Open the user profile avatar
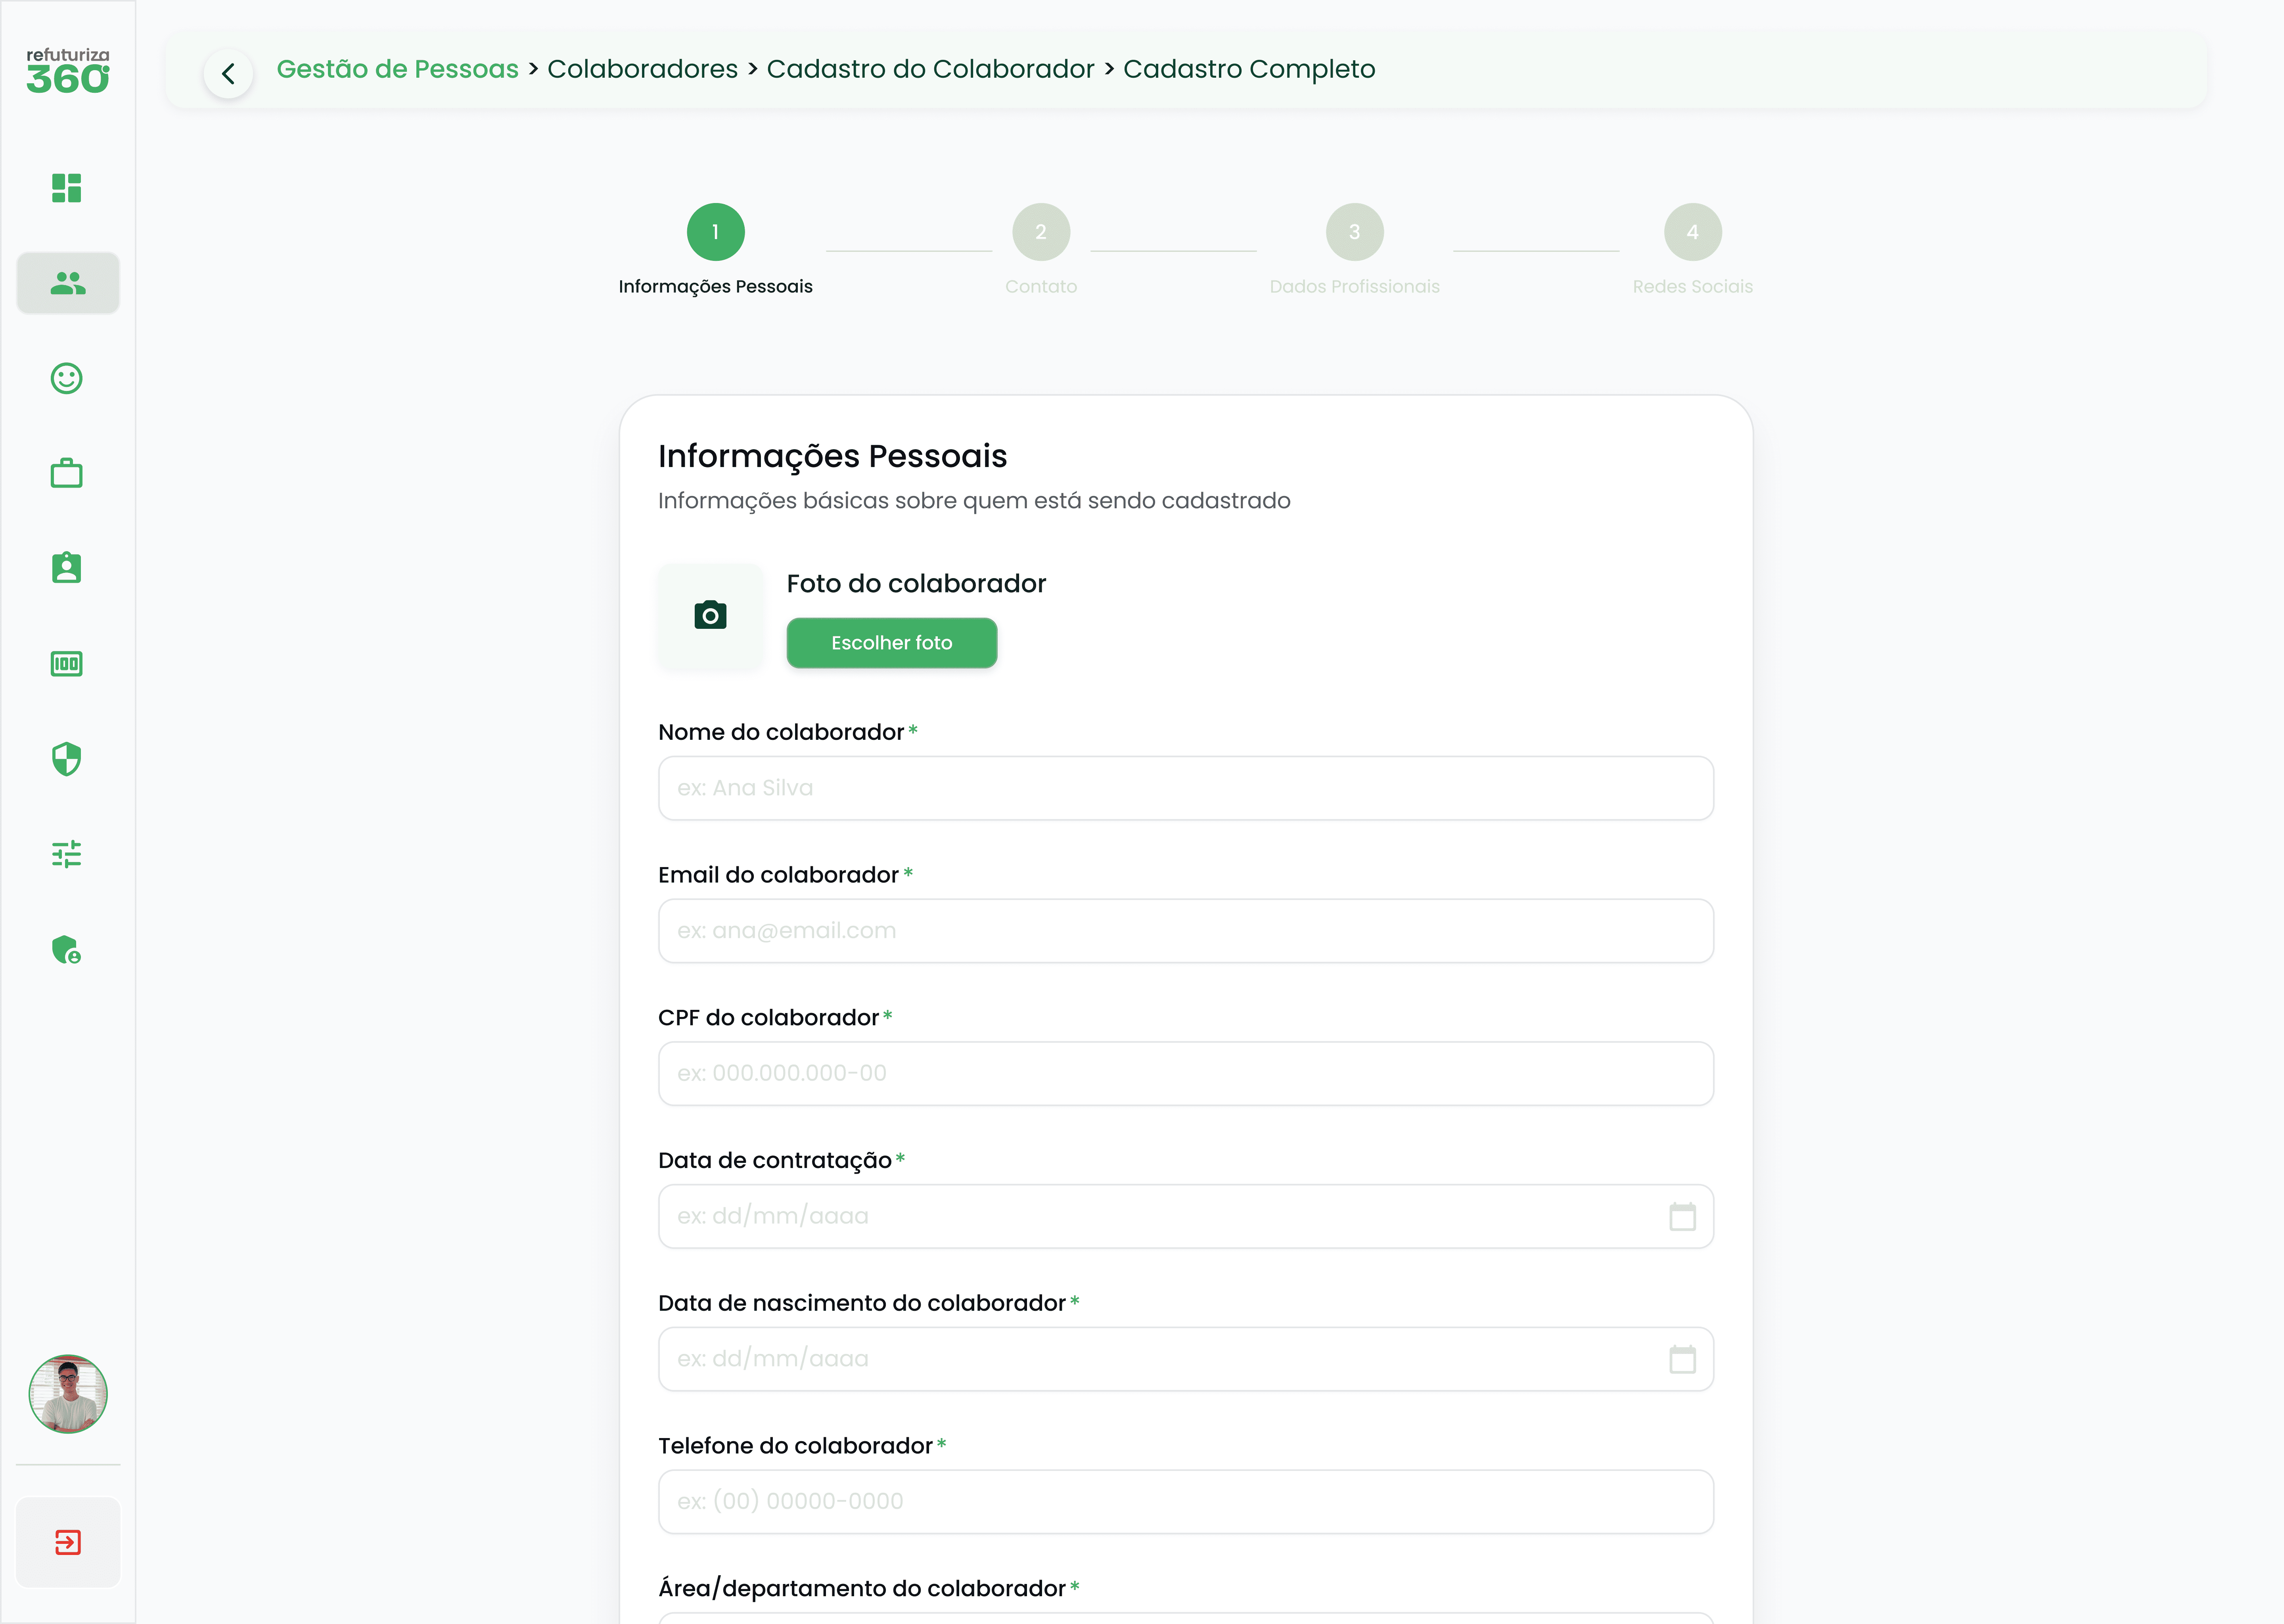The width and height of the screenshot is (2284, 1624). [x=68, y=1394]
